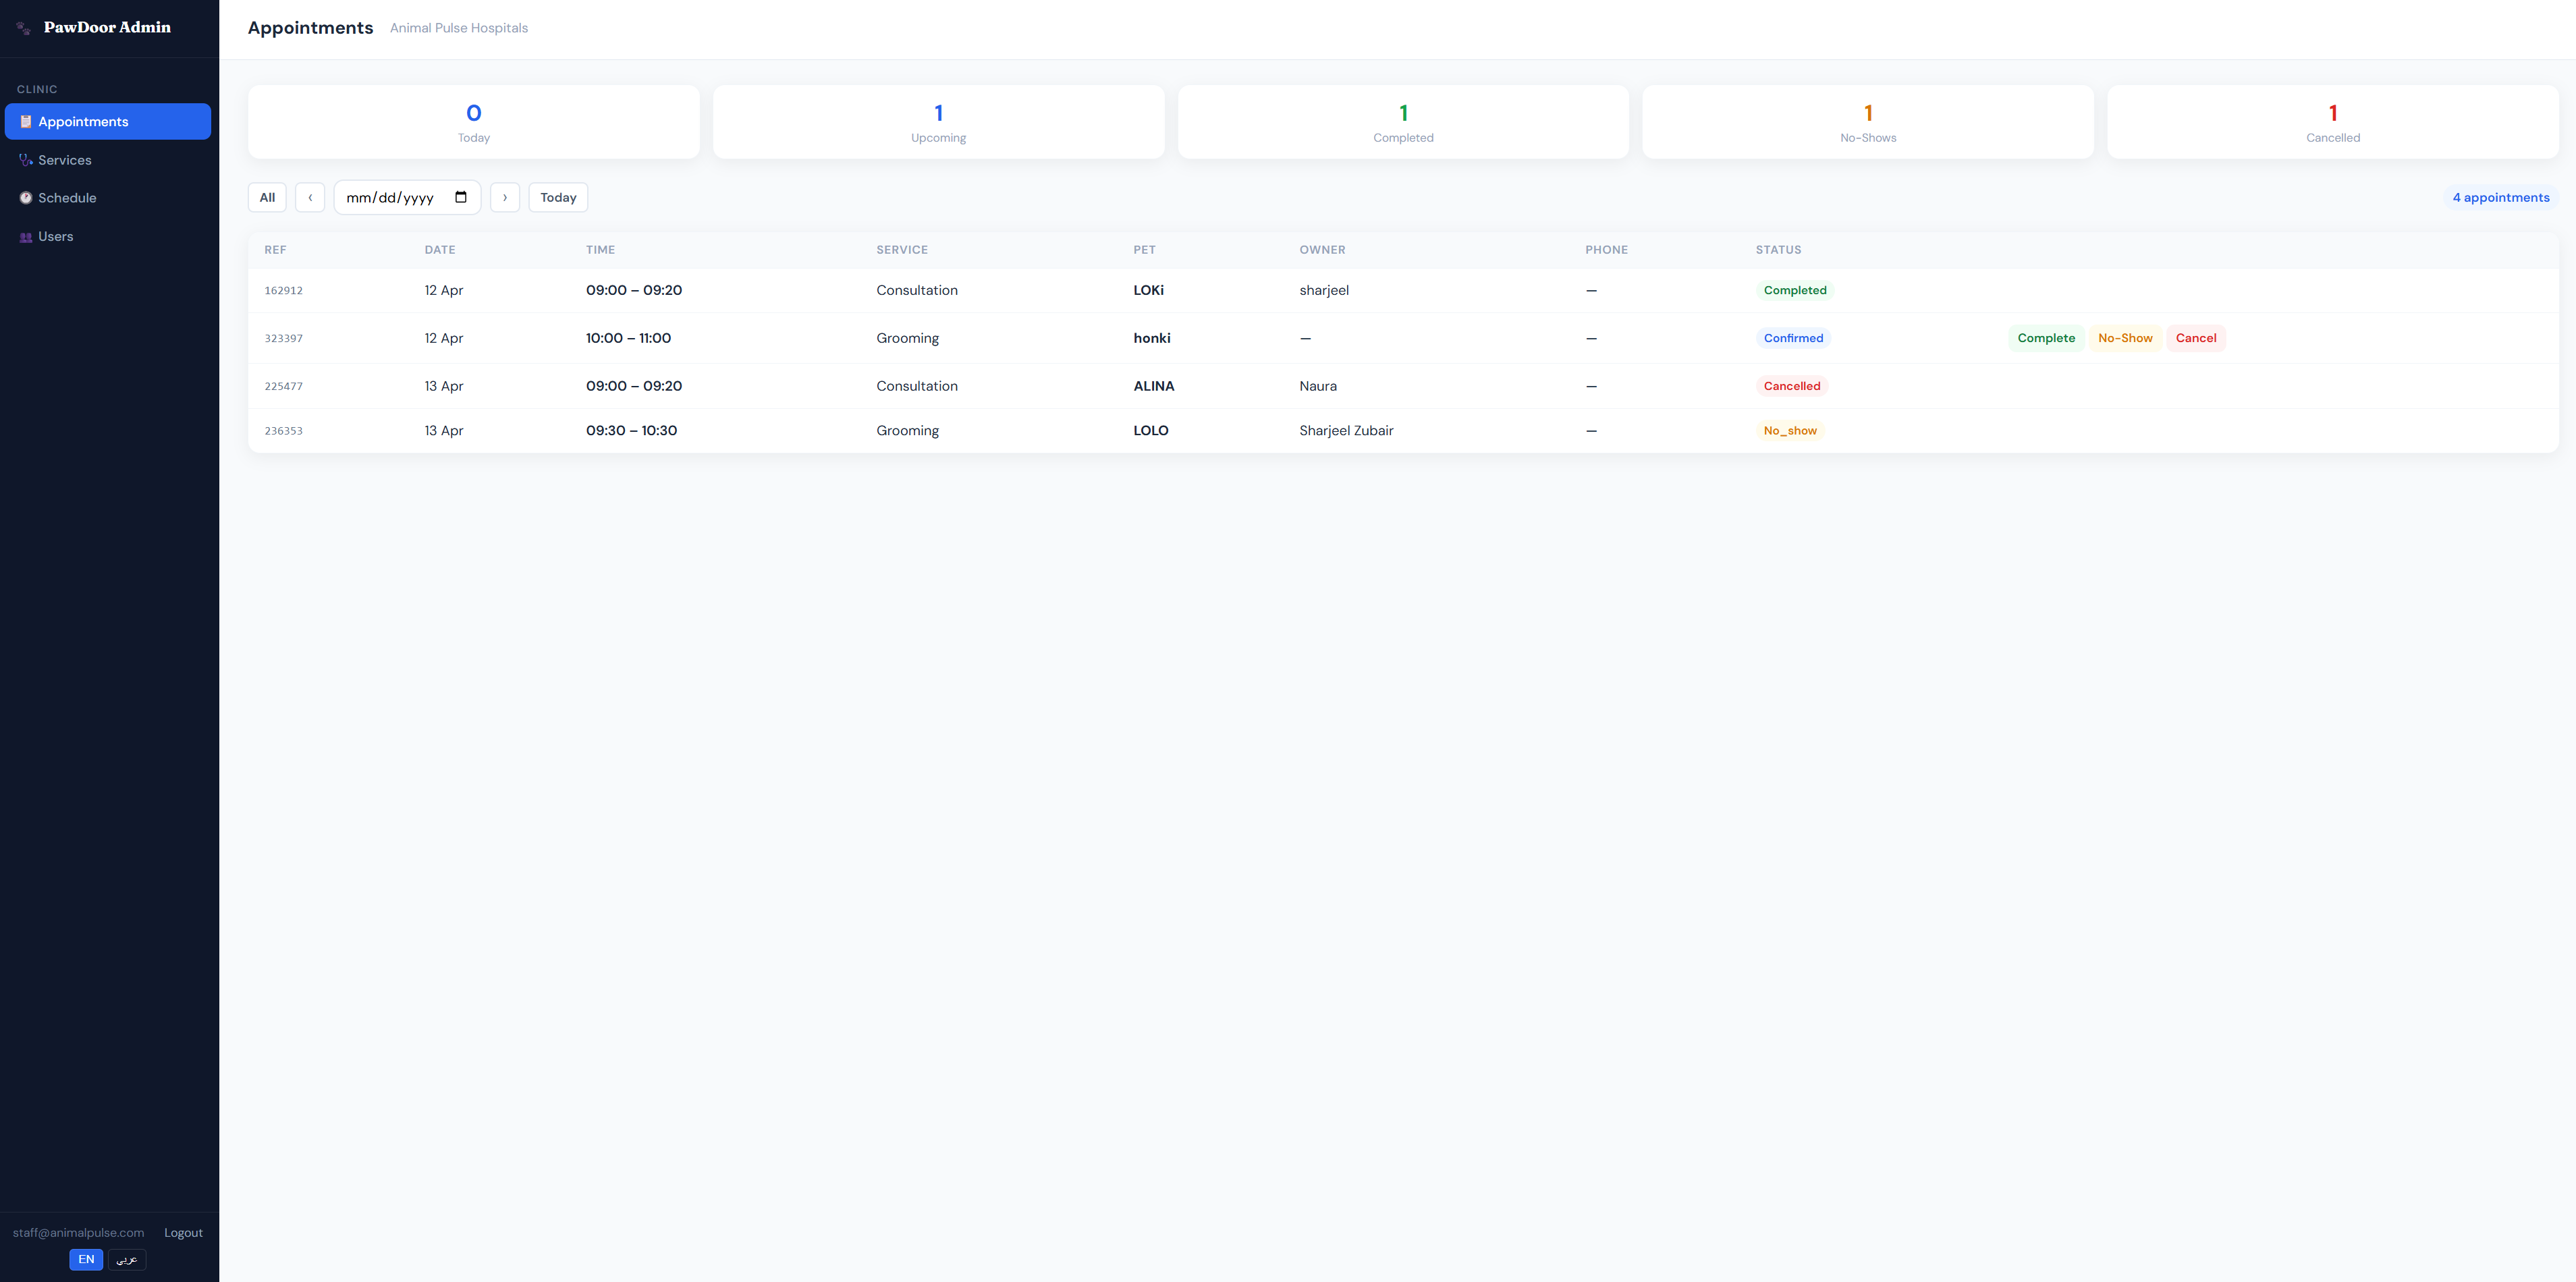
Task: View the 4 appointments count link
Action: 2501,197
